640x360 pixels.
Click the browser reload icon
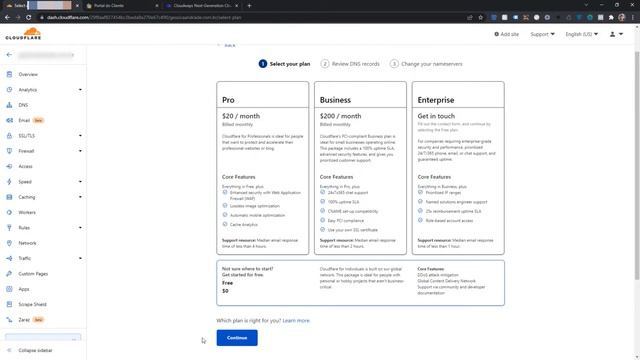click(29, 18)
